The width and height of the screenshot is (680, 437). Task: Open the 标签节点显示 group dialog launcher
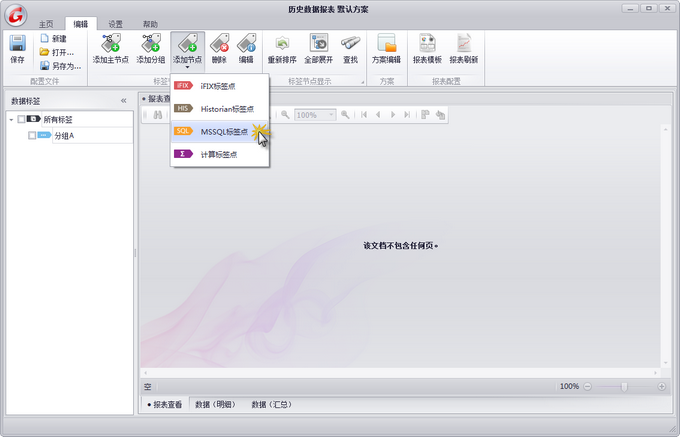tap(363, 82)
